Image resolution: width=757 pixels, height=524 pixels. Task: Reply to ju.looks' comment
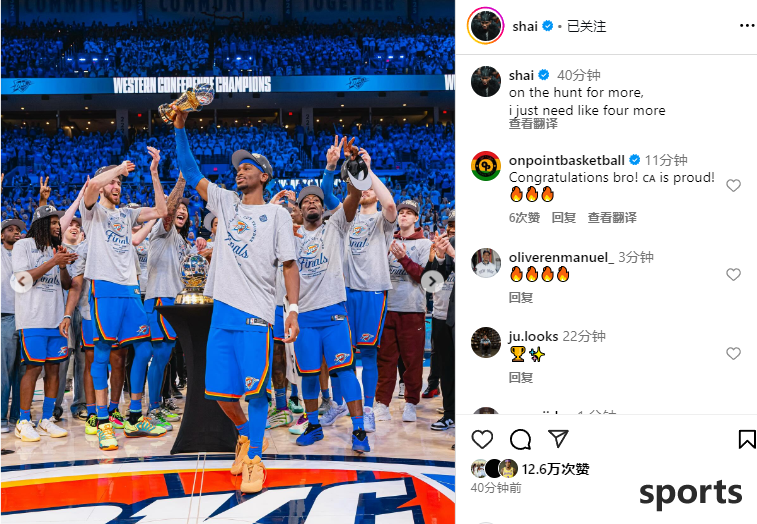coord(521,377)
